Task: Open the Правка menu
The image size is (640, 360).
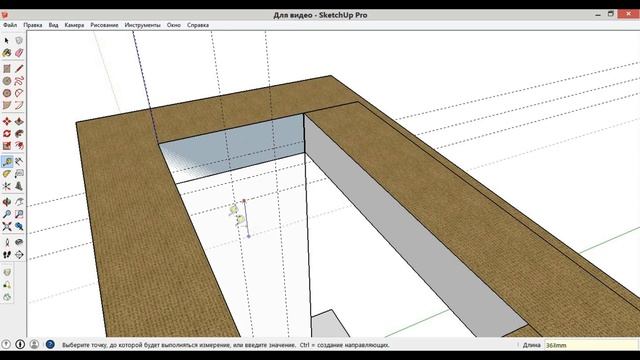Action: [x=33, y=25]
